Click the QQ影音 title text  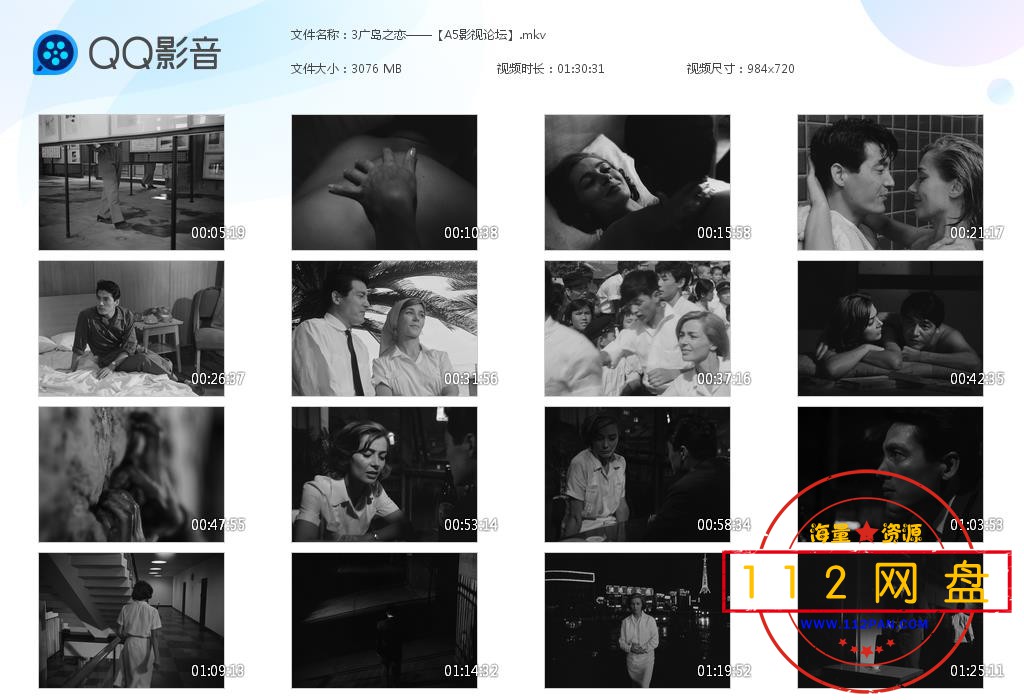[155, 53]
